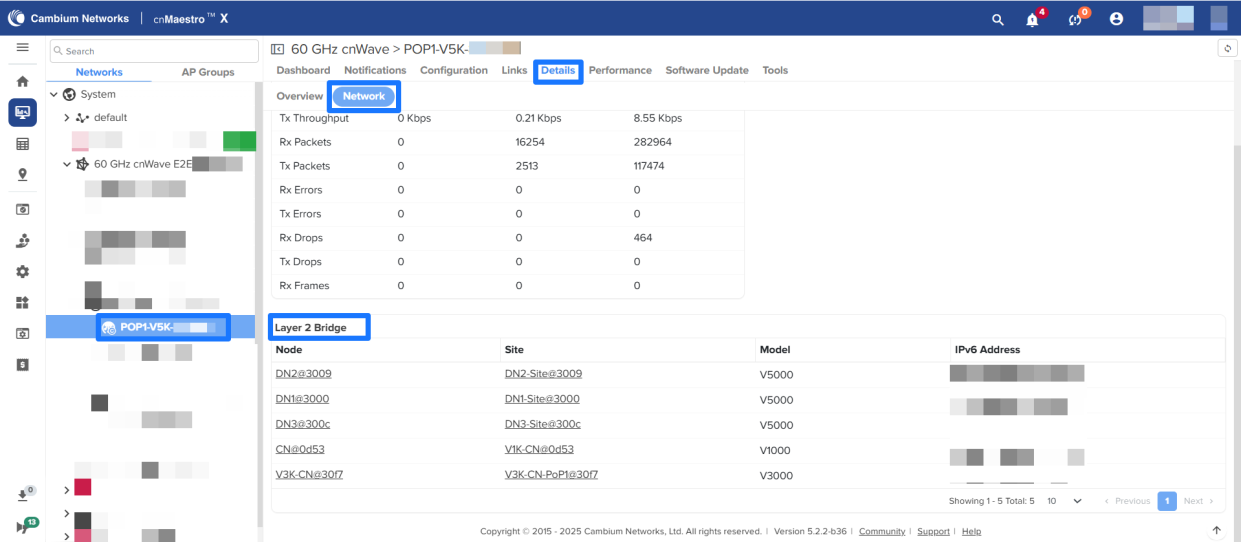Viewport: 1241px width, 542px height.
Task: Open the AP Groups tab
Action: click(x=207, y=72)
